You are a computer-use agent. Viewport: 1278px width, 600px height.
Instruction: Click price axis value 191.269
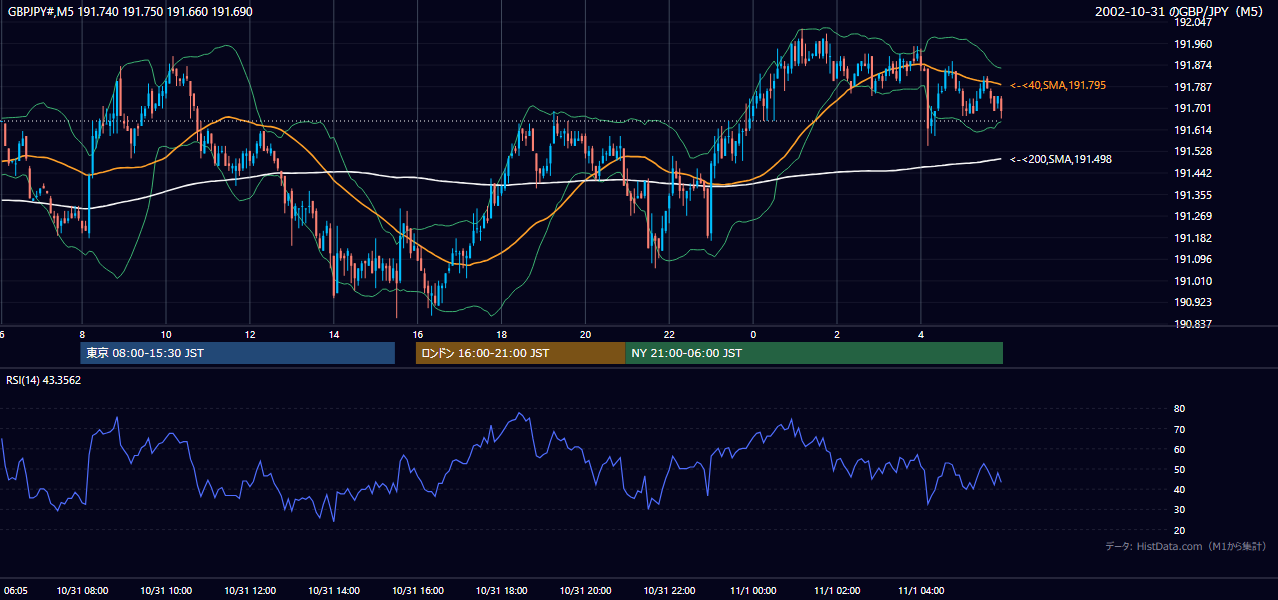(x=1193, y=217)
